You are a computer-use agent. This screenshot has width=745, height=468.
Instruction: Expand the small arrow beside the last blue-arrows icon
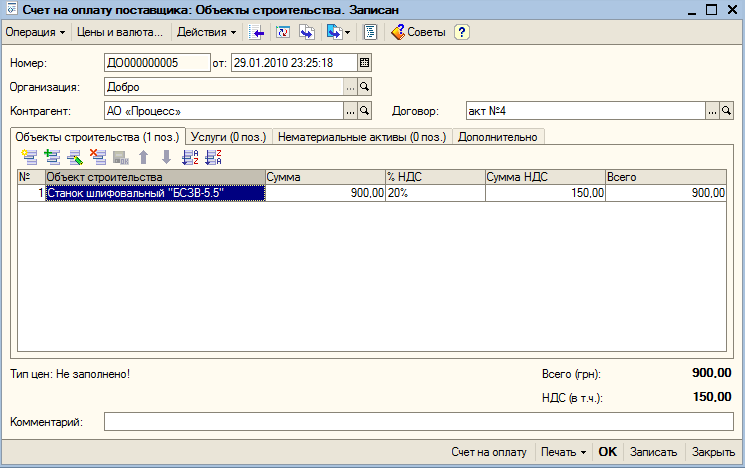pos(347,33)
